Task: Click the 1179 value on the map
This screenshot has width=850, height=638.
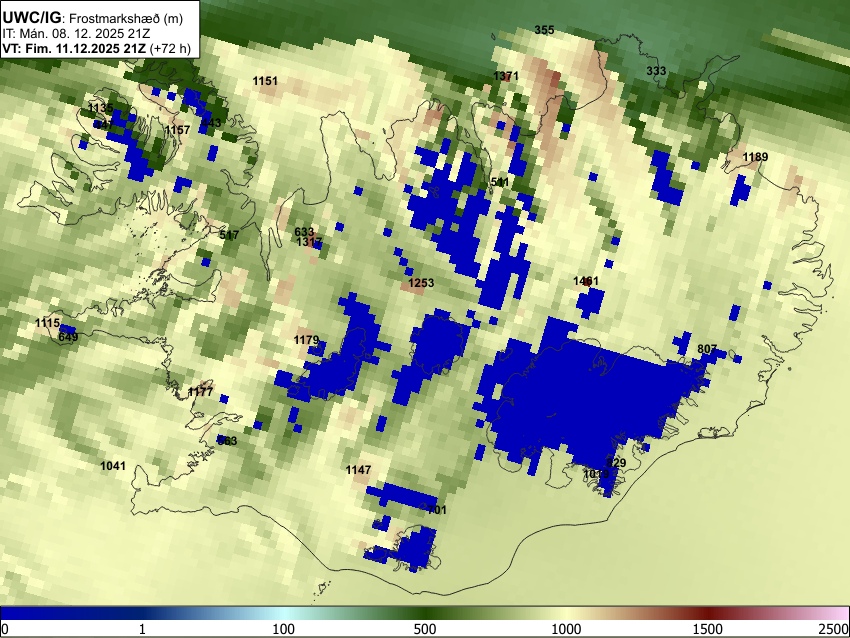Action: [306, 340]
